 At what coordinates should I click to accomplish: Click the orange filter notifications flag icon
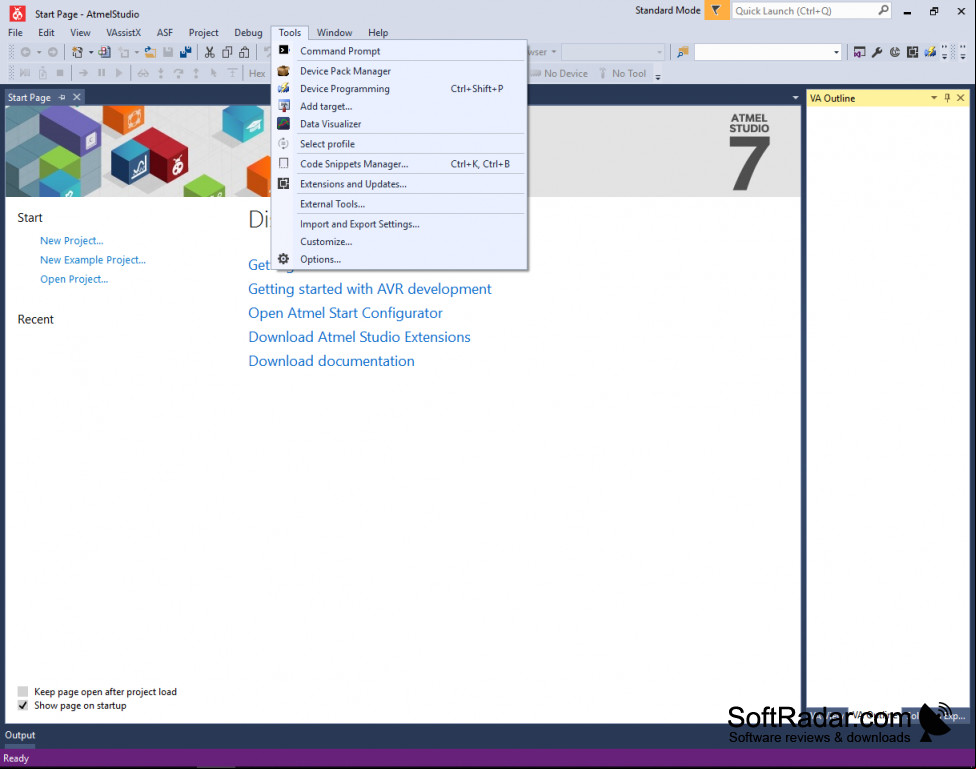716,11
